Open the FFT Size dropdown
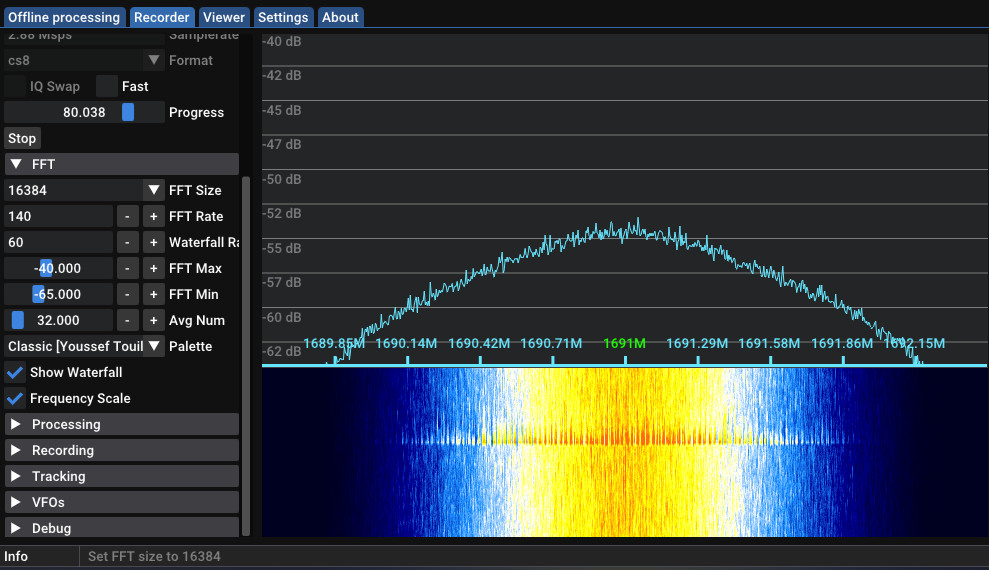The height and width of the screenshot is (570, 989). pos(153,190)
